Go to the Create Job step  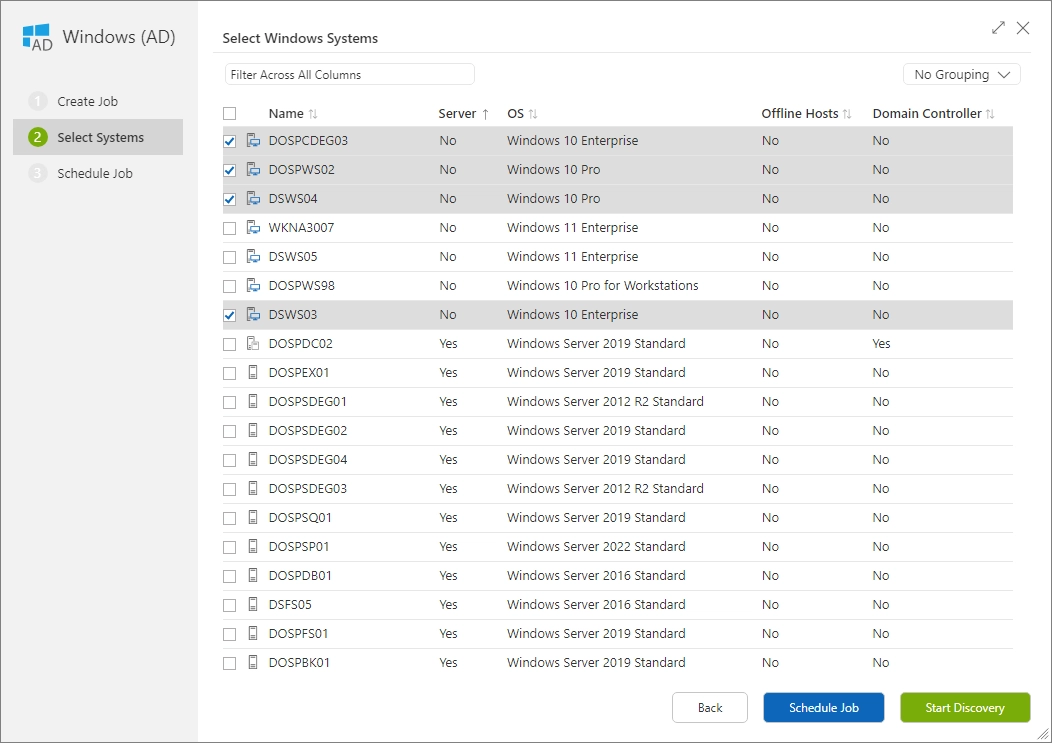pyautogui.click(x=98, y=101)
